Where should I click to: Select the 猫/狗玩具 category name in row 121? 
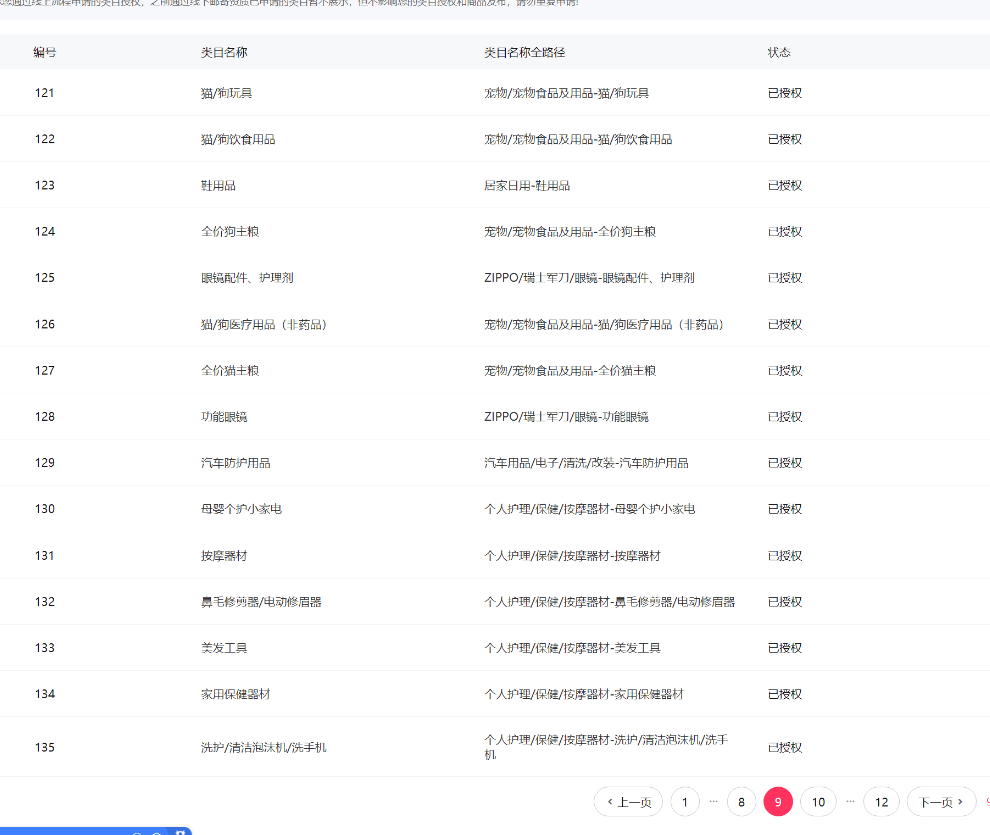point(226,93)
